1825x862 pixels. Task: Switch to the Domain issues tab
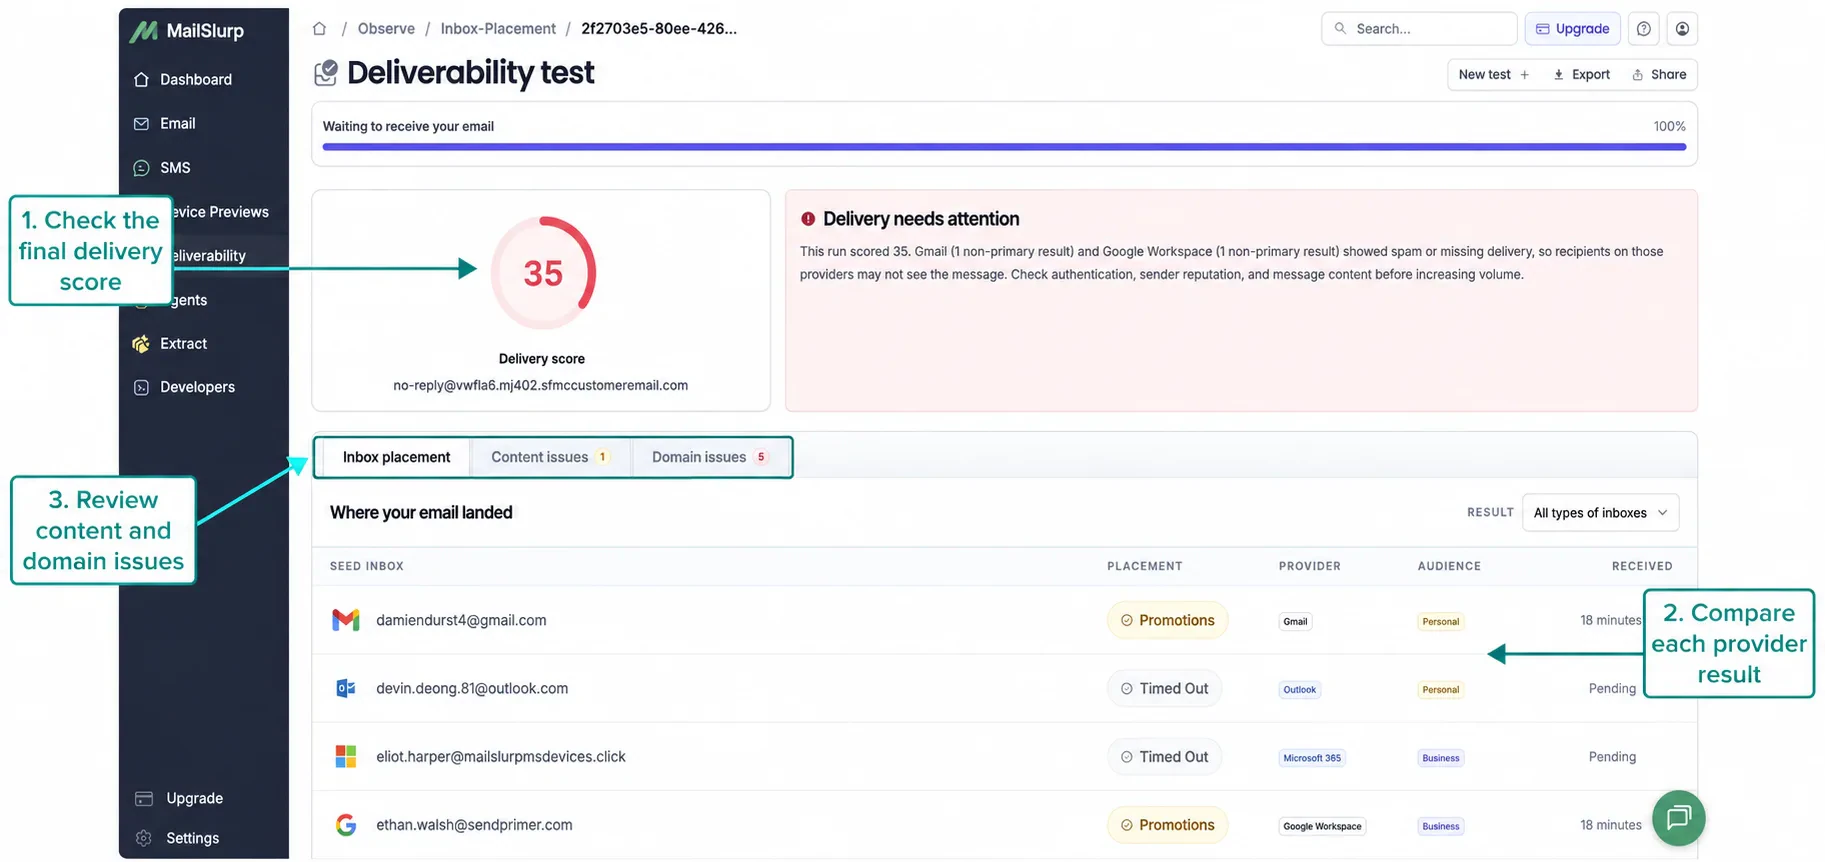coord(709,458)
